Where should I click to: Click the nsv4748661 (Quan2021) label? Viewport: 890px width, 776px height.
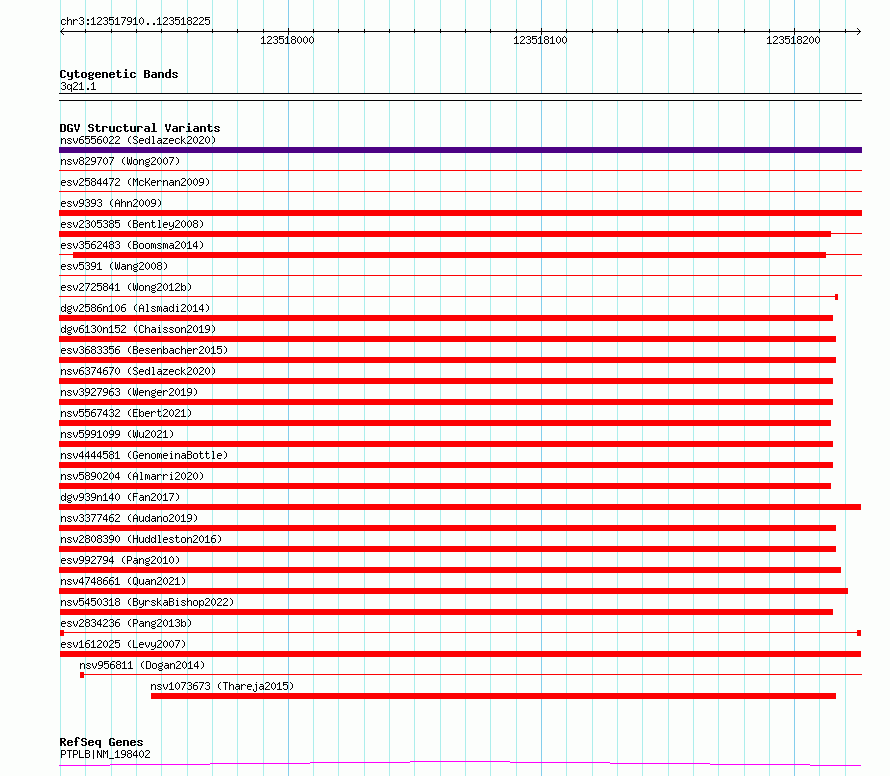pos(123,581)
